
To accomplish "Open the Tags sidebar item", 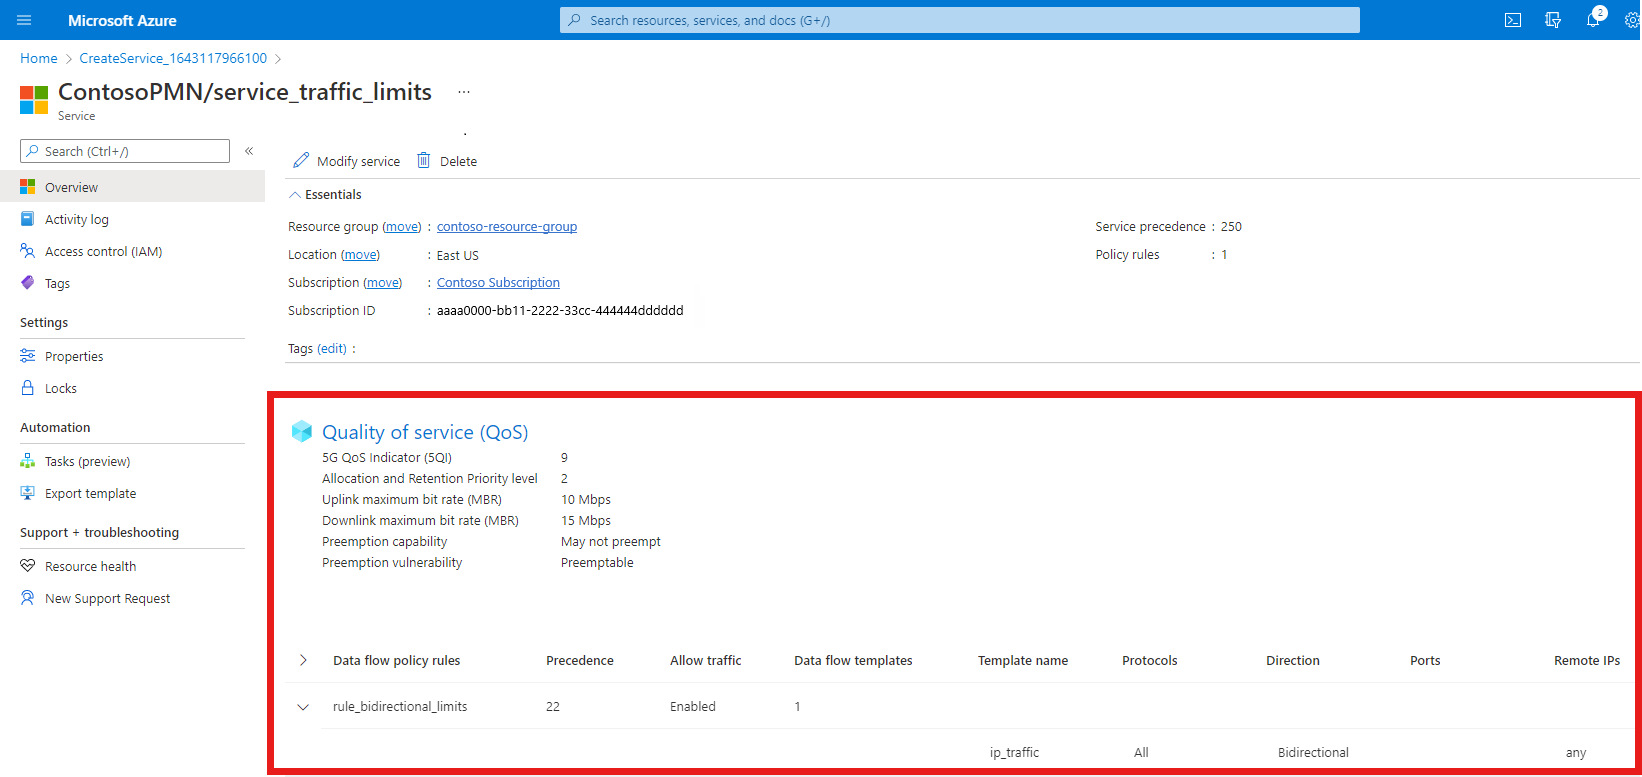I will pos(57,284).
